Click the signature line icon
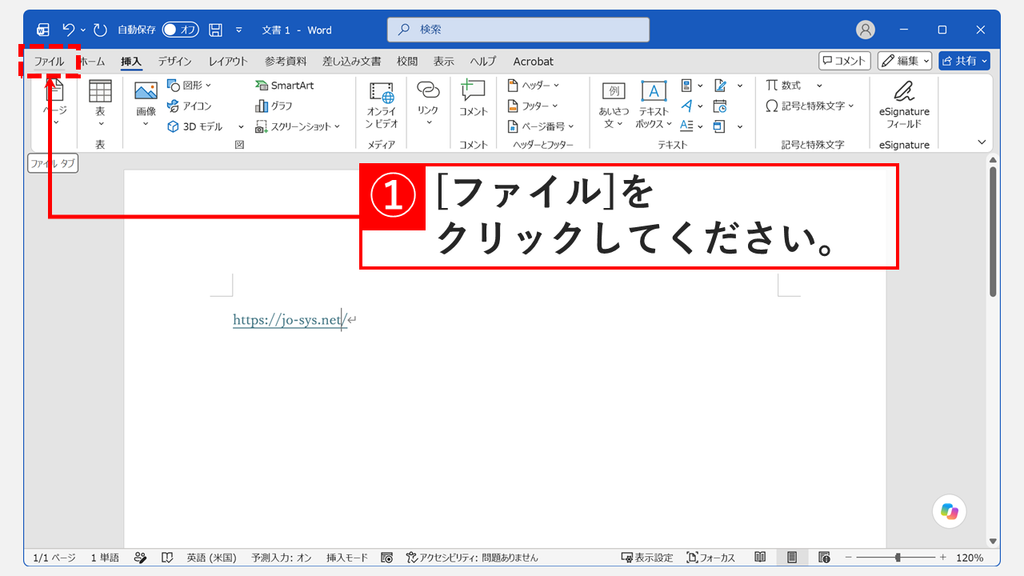1024x576 pixels. pos(720,86)
